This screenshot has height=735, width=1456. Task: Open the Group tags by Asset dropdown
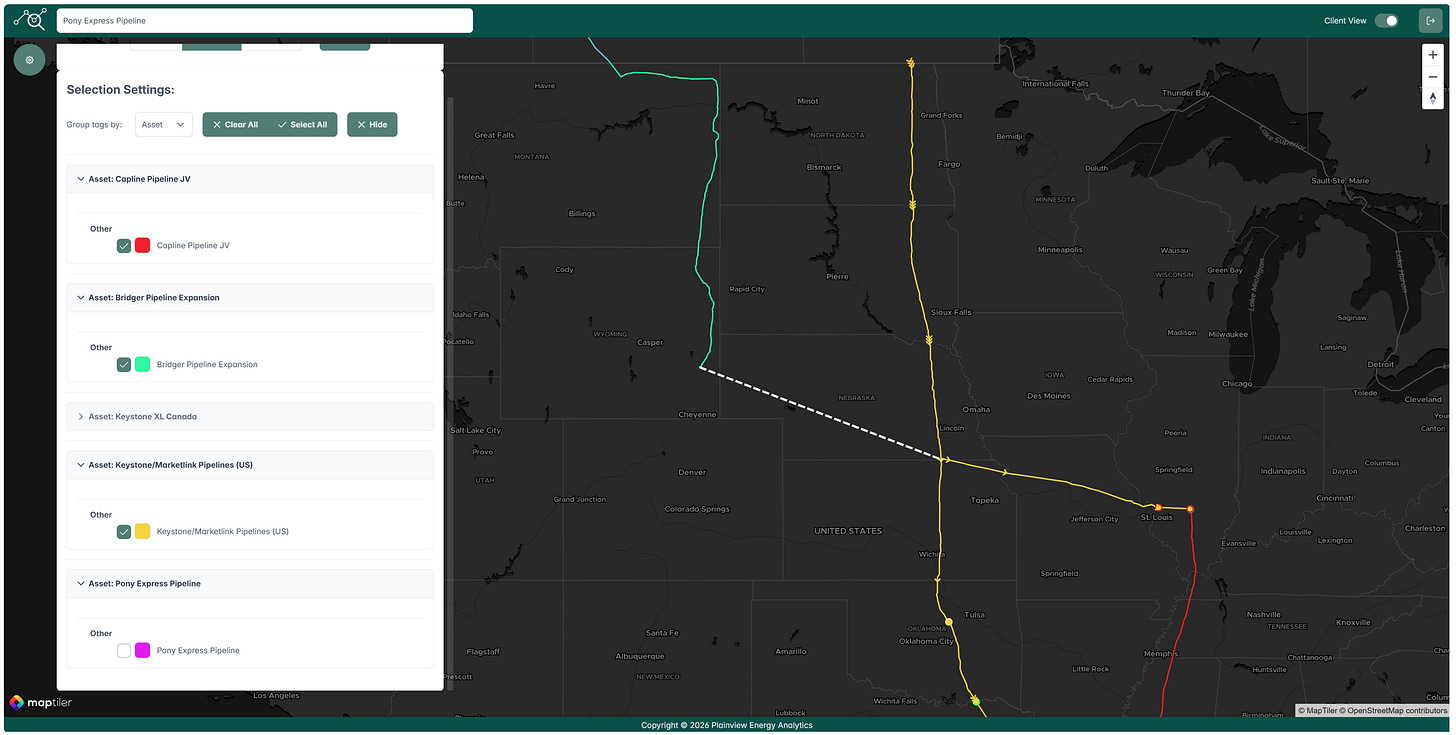coord(164,125)
